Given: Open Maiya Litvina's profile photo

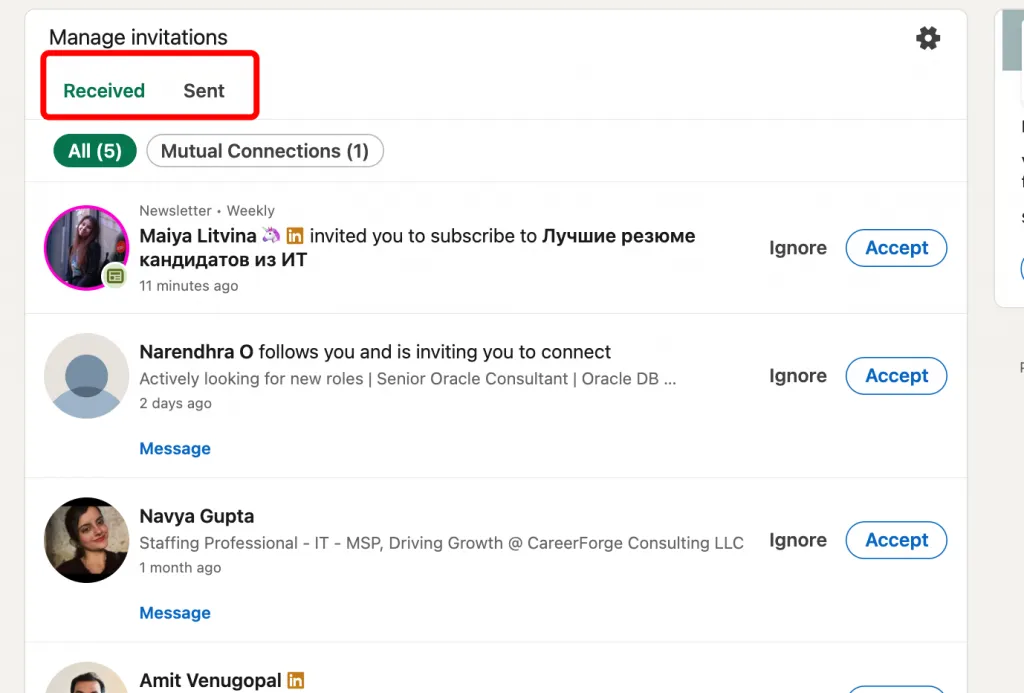Looking at the screenshot, I should tap(86, 248).
